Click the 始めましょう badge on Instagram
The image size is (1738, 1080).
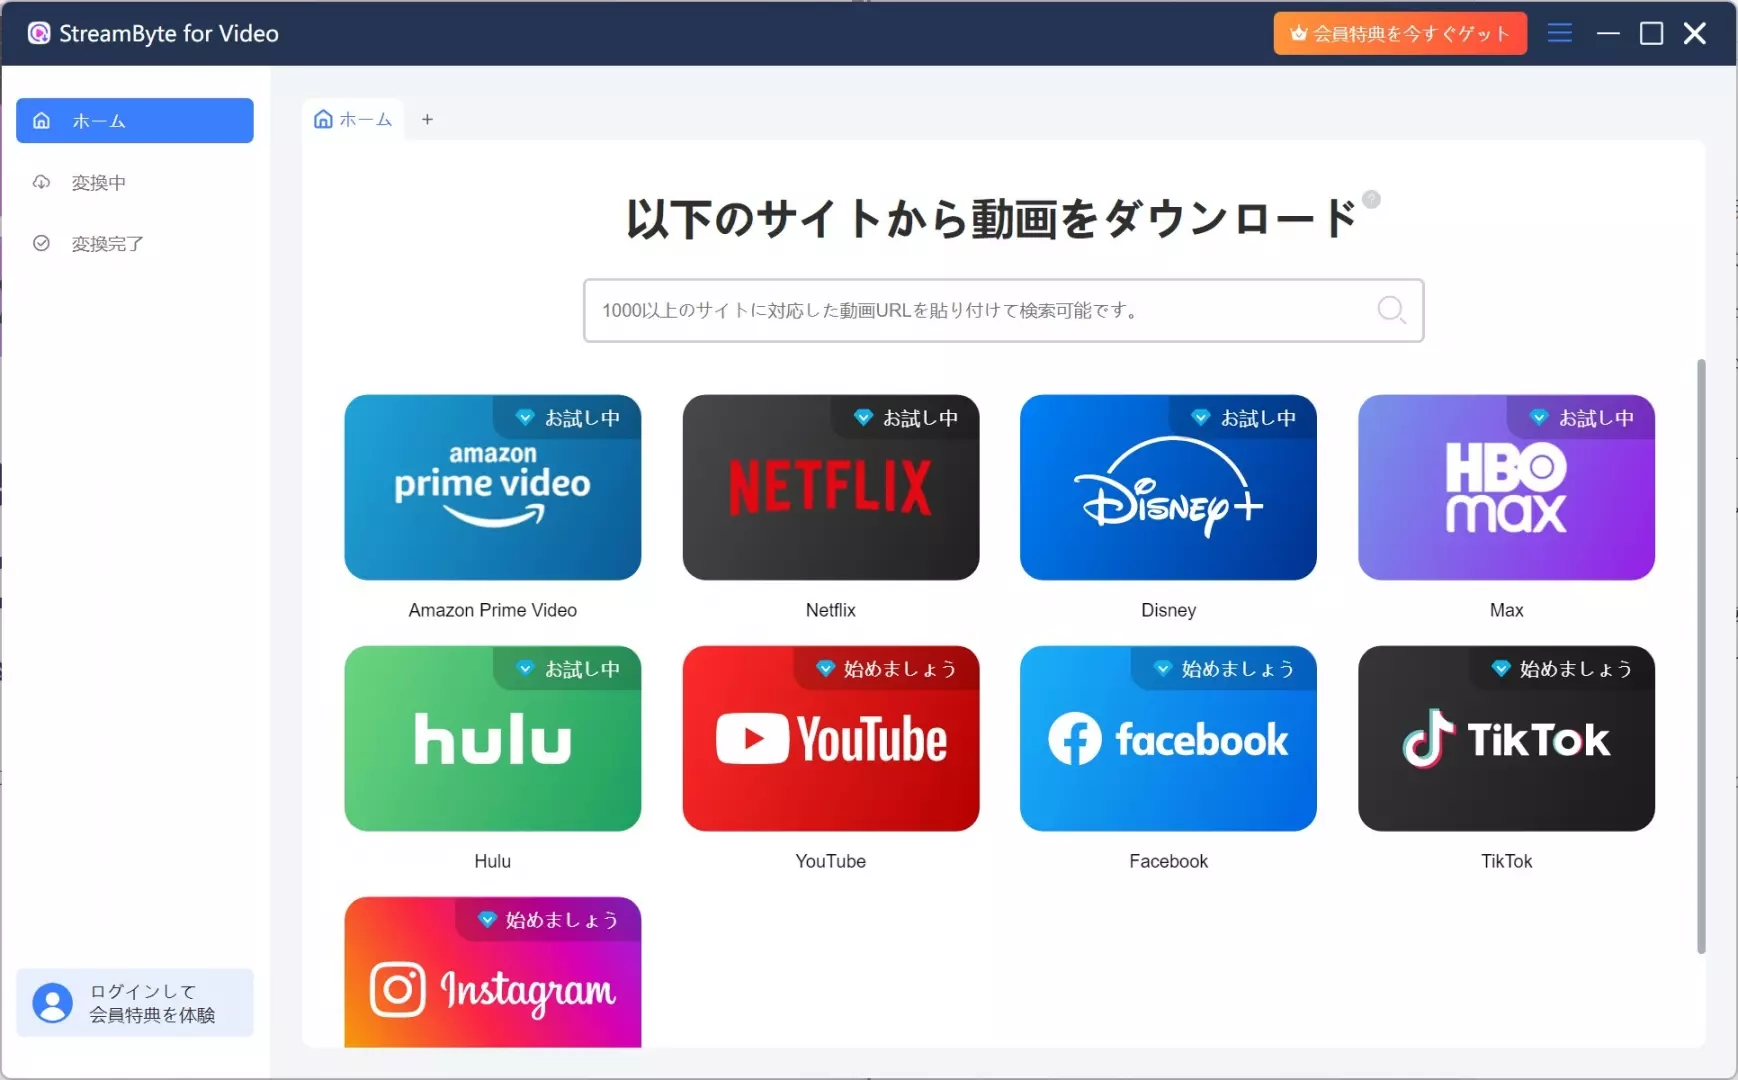click(x=549, y=919)
